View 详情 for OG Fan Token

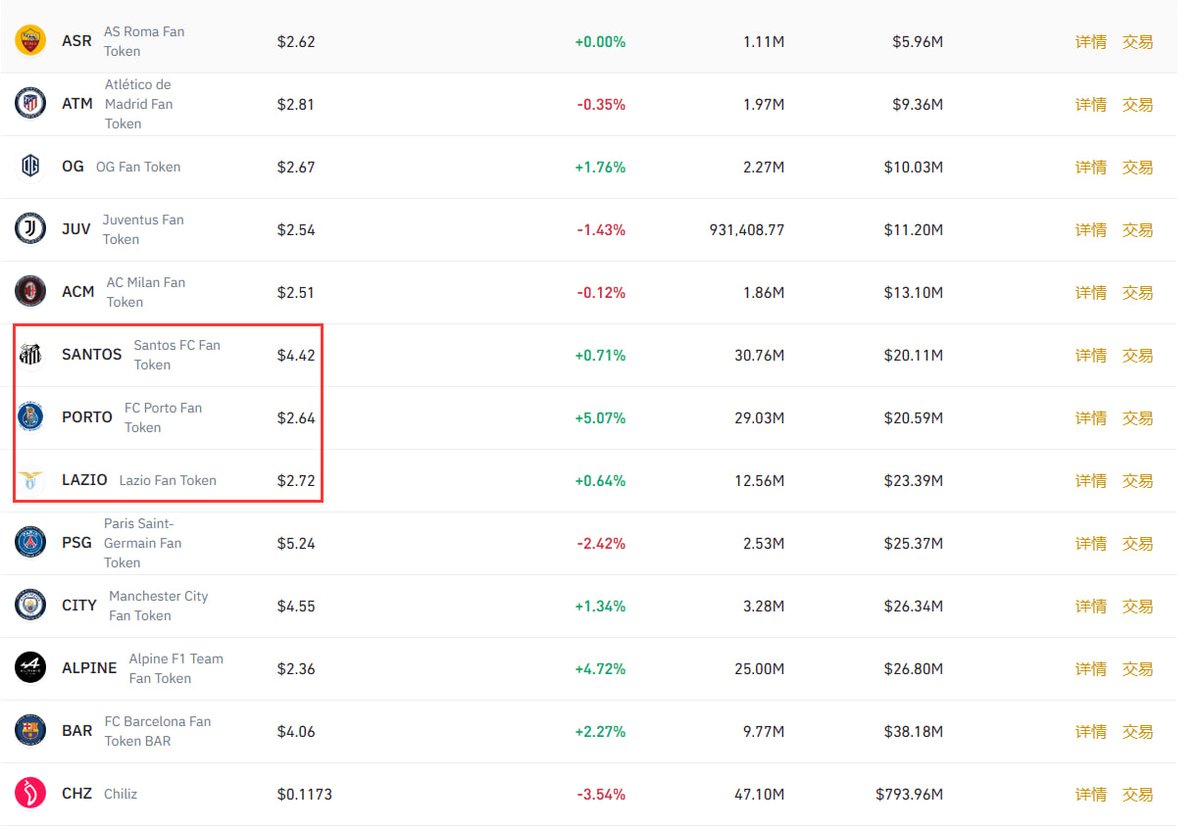tap(1091, 167)
